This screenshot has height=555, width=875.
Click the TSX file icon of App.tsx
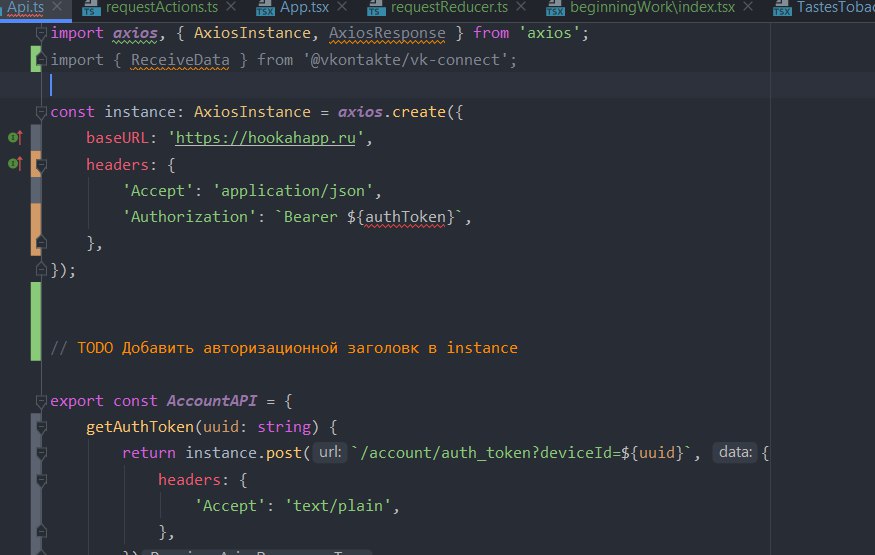pos(265,8)
